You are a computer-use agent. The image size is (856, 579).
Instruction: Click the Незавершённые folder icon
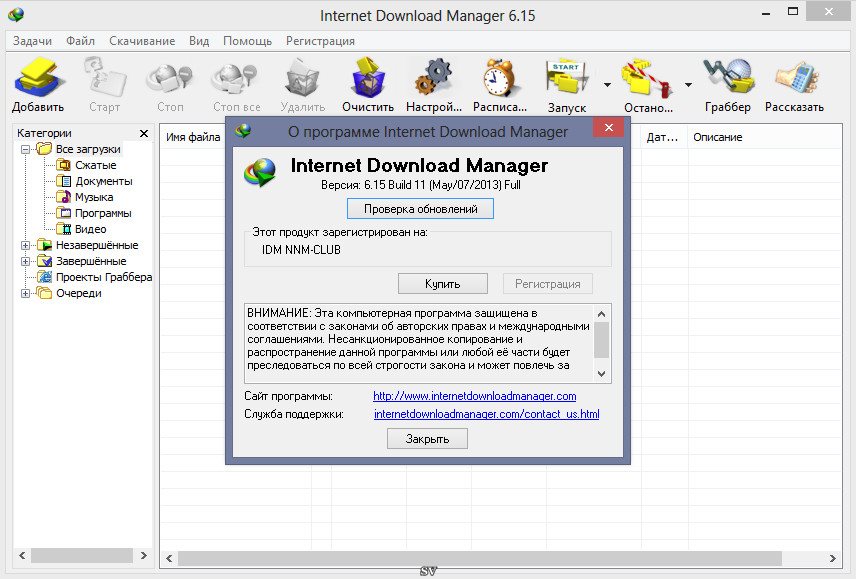pos(44,245)
